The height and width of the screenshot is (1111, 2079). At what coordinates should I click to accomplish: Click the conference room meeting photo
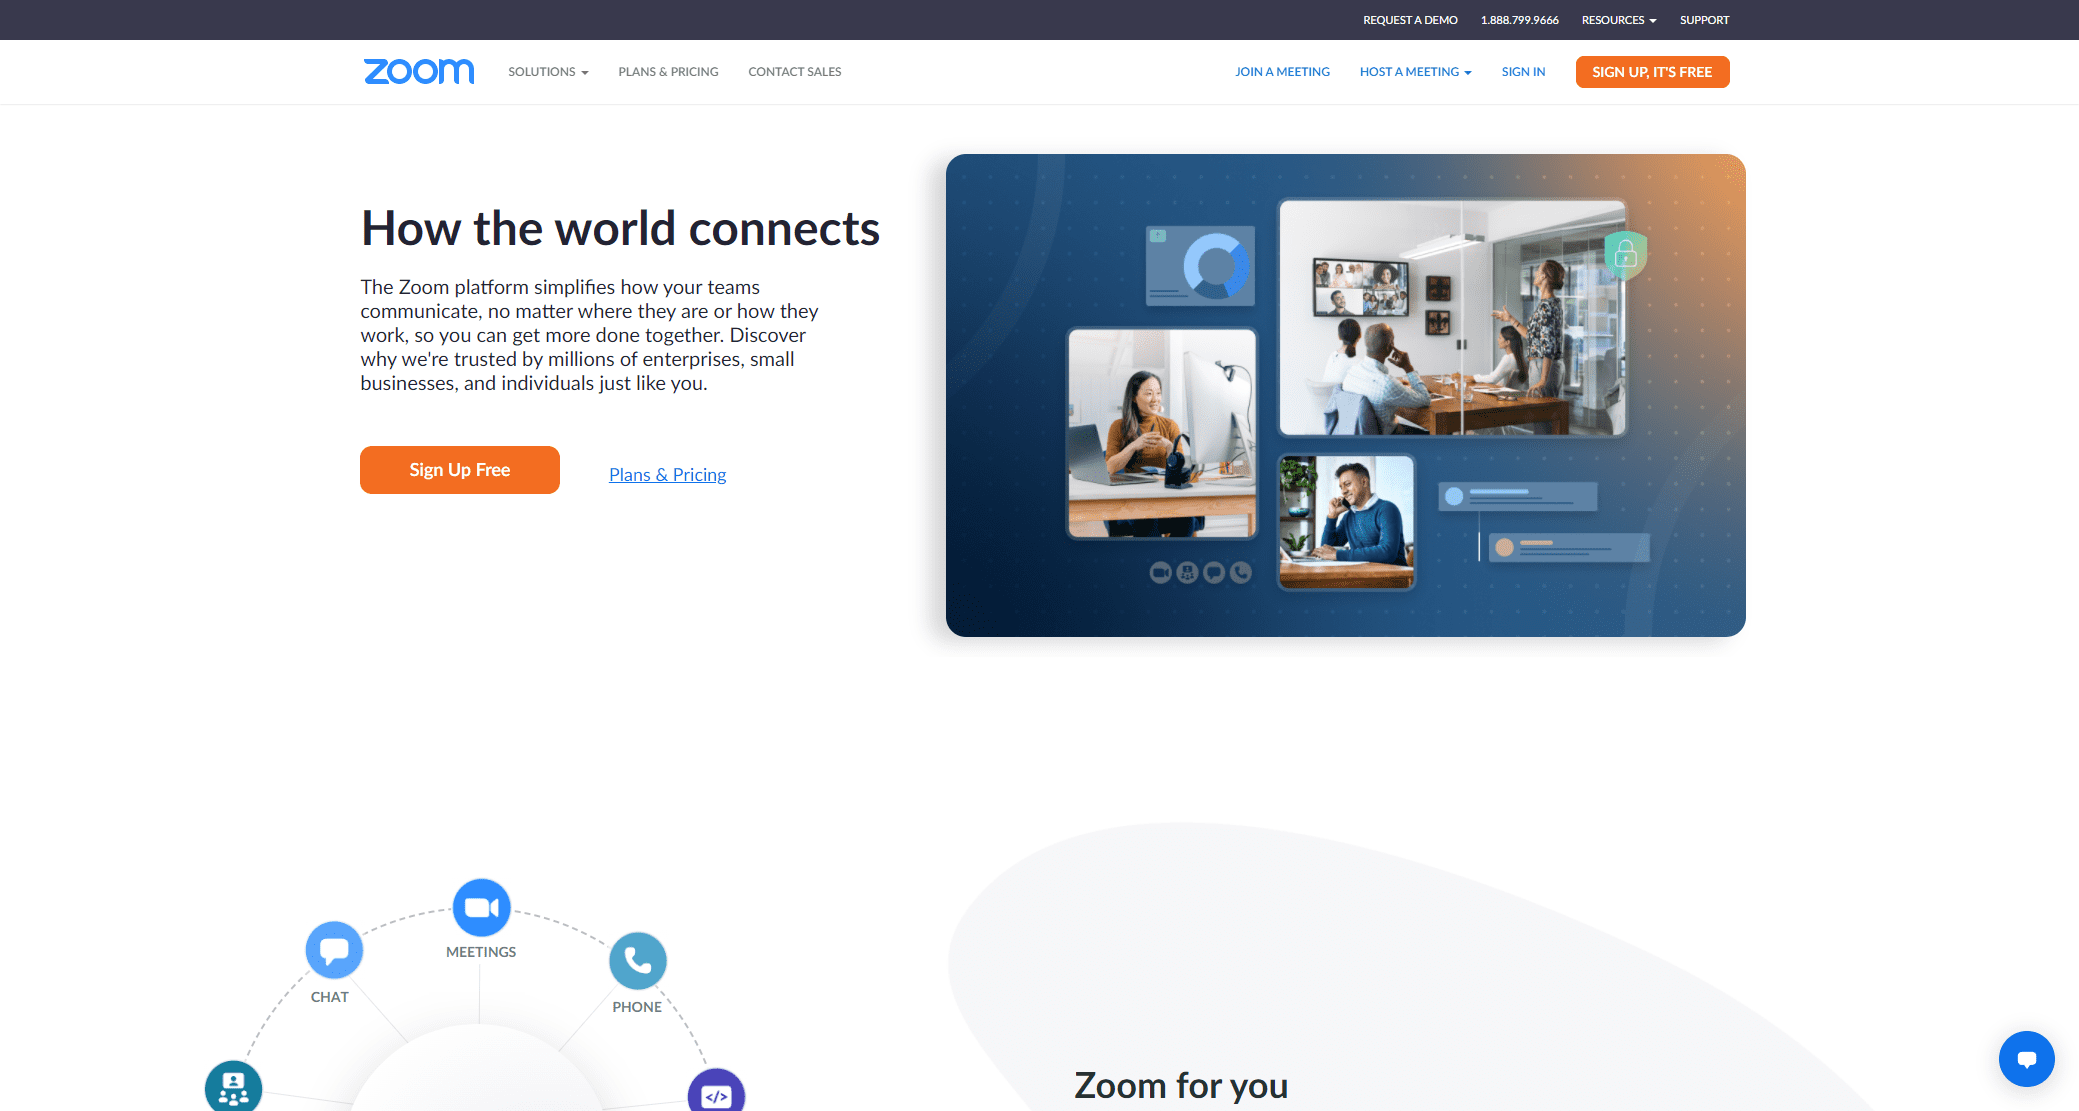(1453, 318)
